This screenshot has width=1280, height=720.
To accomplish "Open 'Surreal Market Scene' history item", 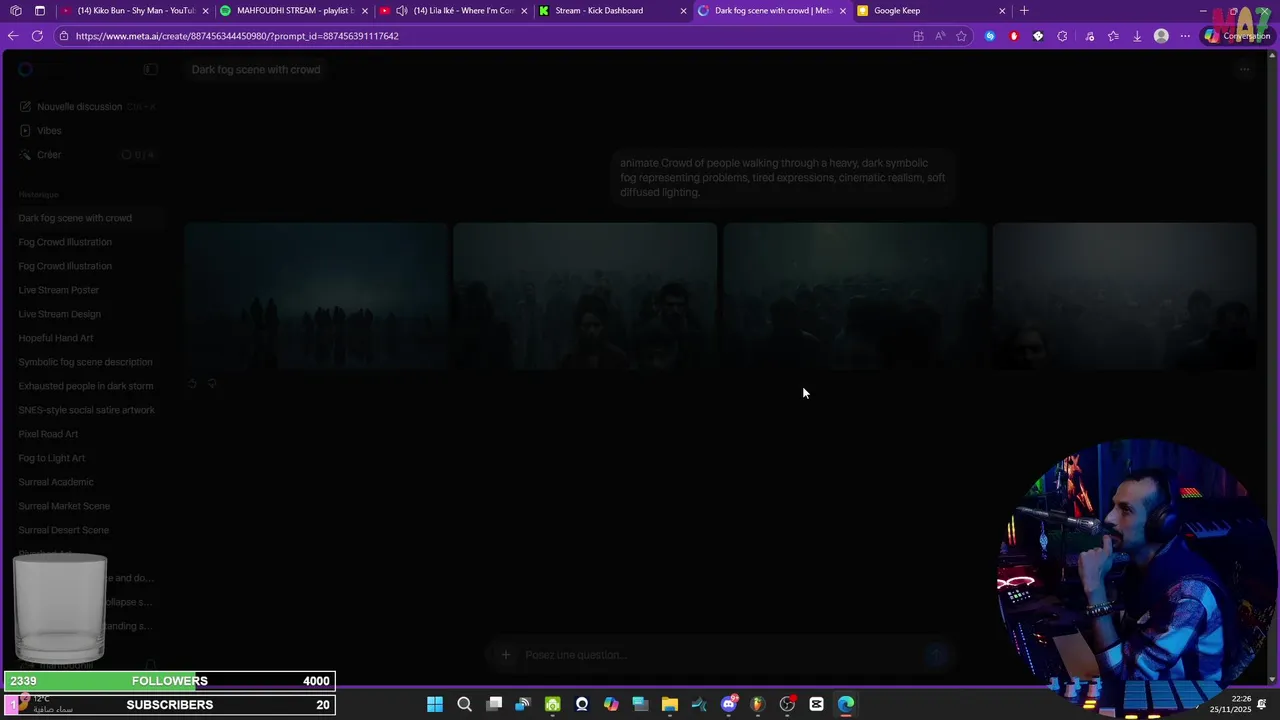I will coord(64,506).
